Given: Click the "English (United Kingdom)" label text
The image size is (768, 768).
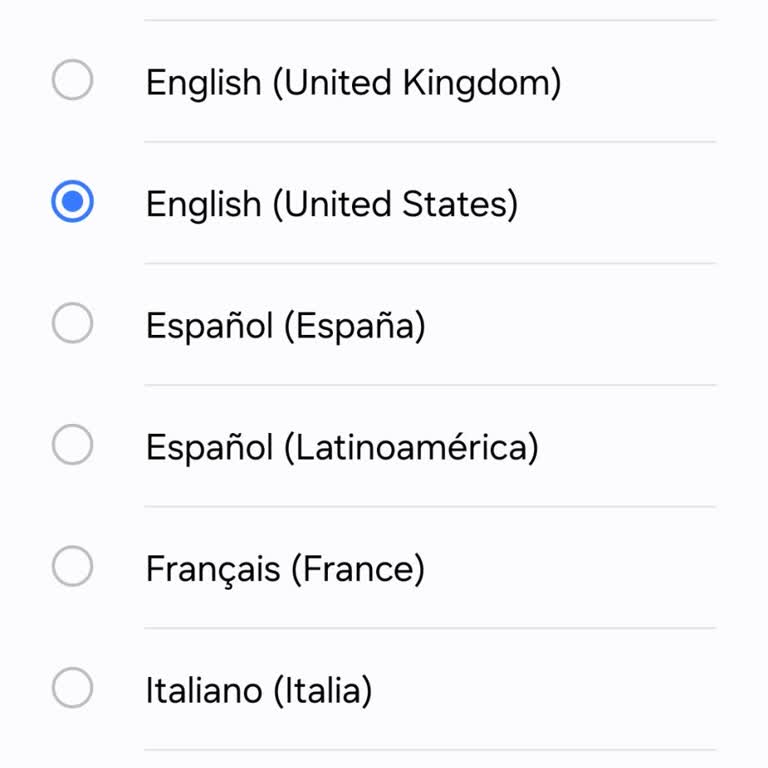Looking at the screenshot, I should [353, 82].
